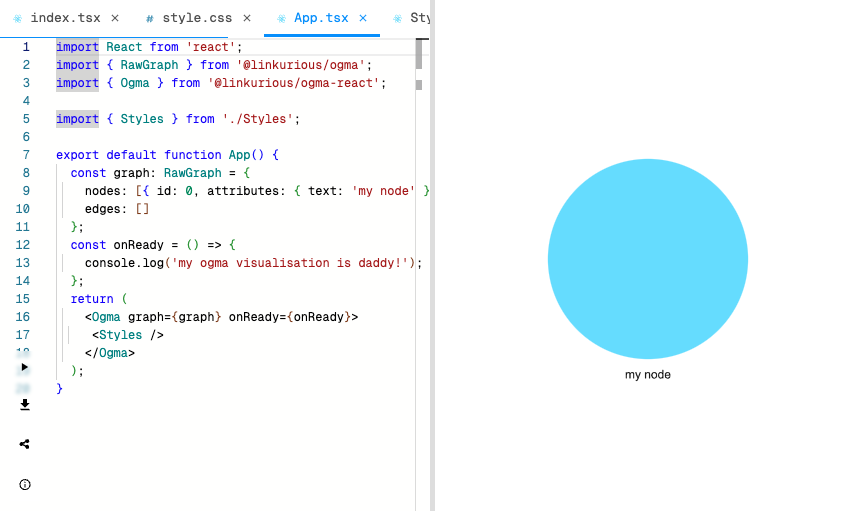
Task: Click the '@linkurious/ogma-react' import string
Action: click(x=297, y=83)
